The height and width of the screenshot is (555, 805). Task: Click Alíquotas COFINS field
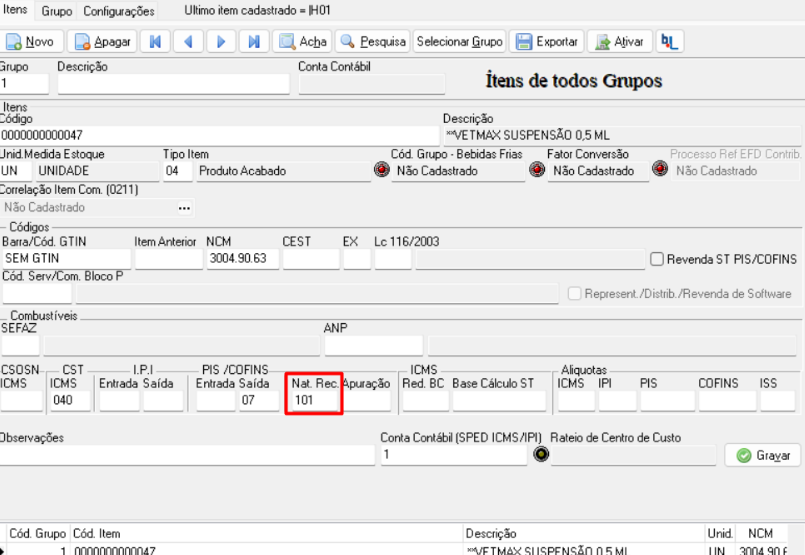(x=727, y=401)
